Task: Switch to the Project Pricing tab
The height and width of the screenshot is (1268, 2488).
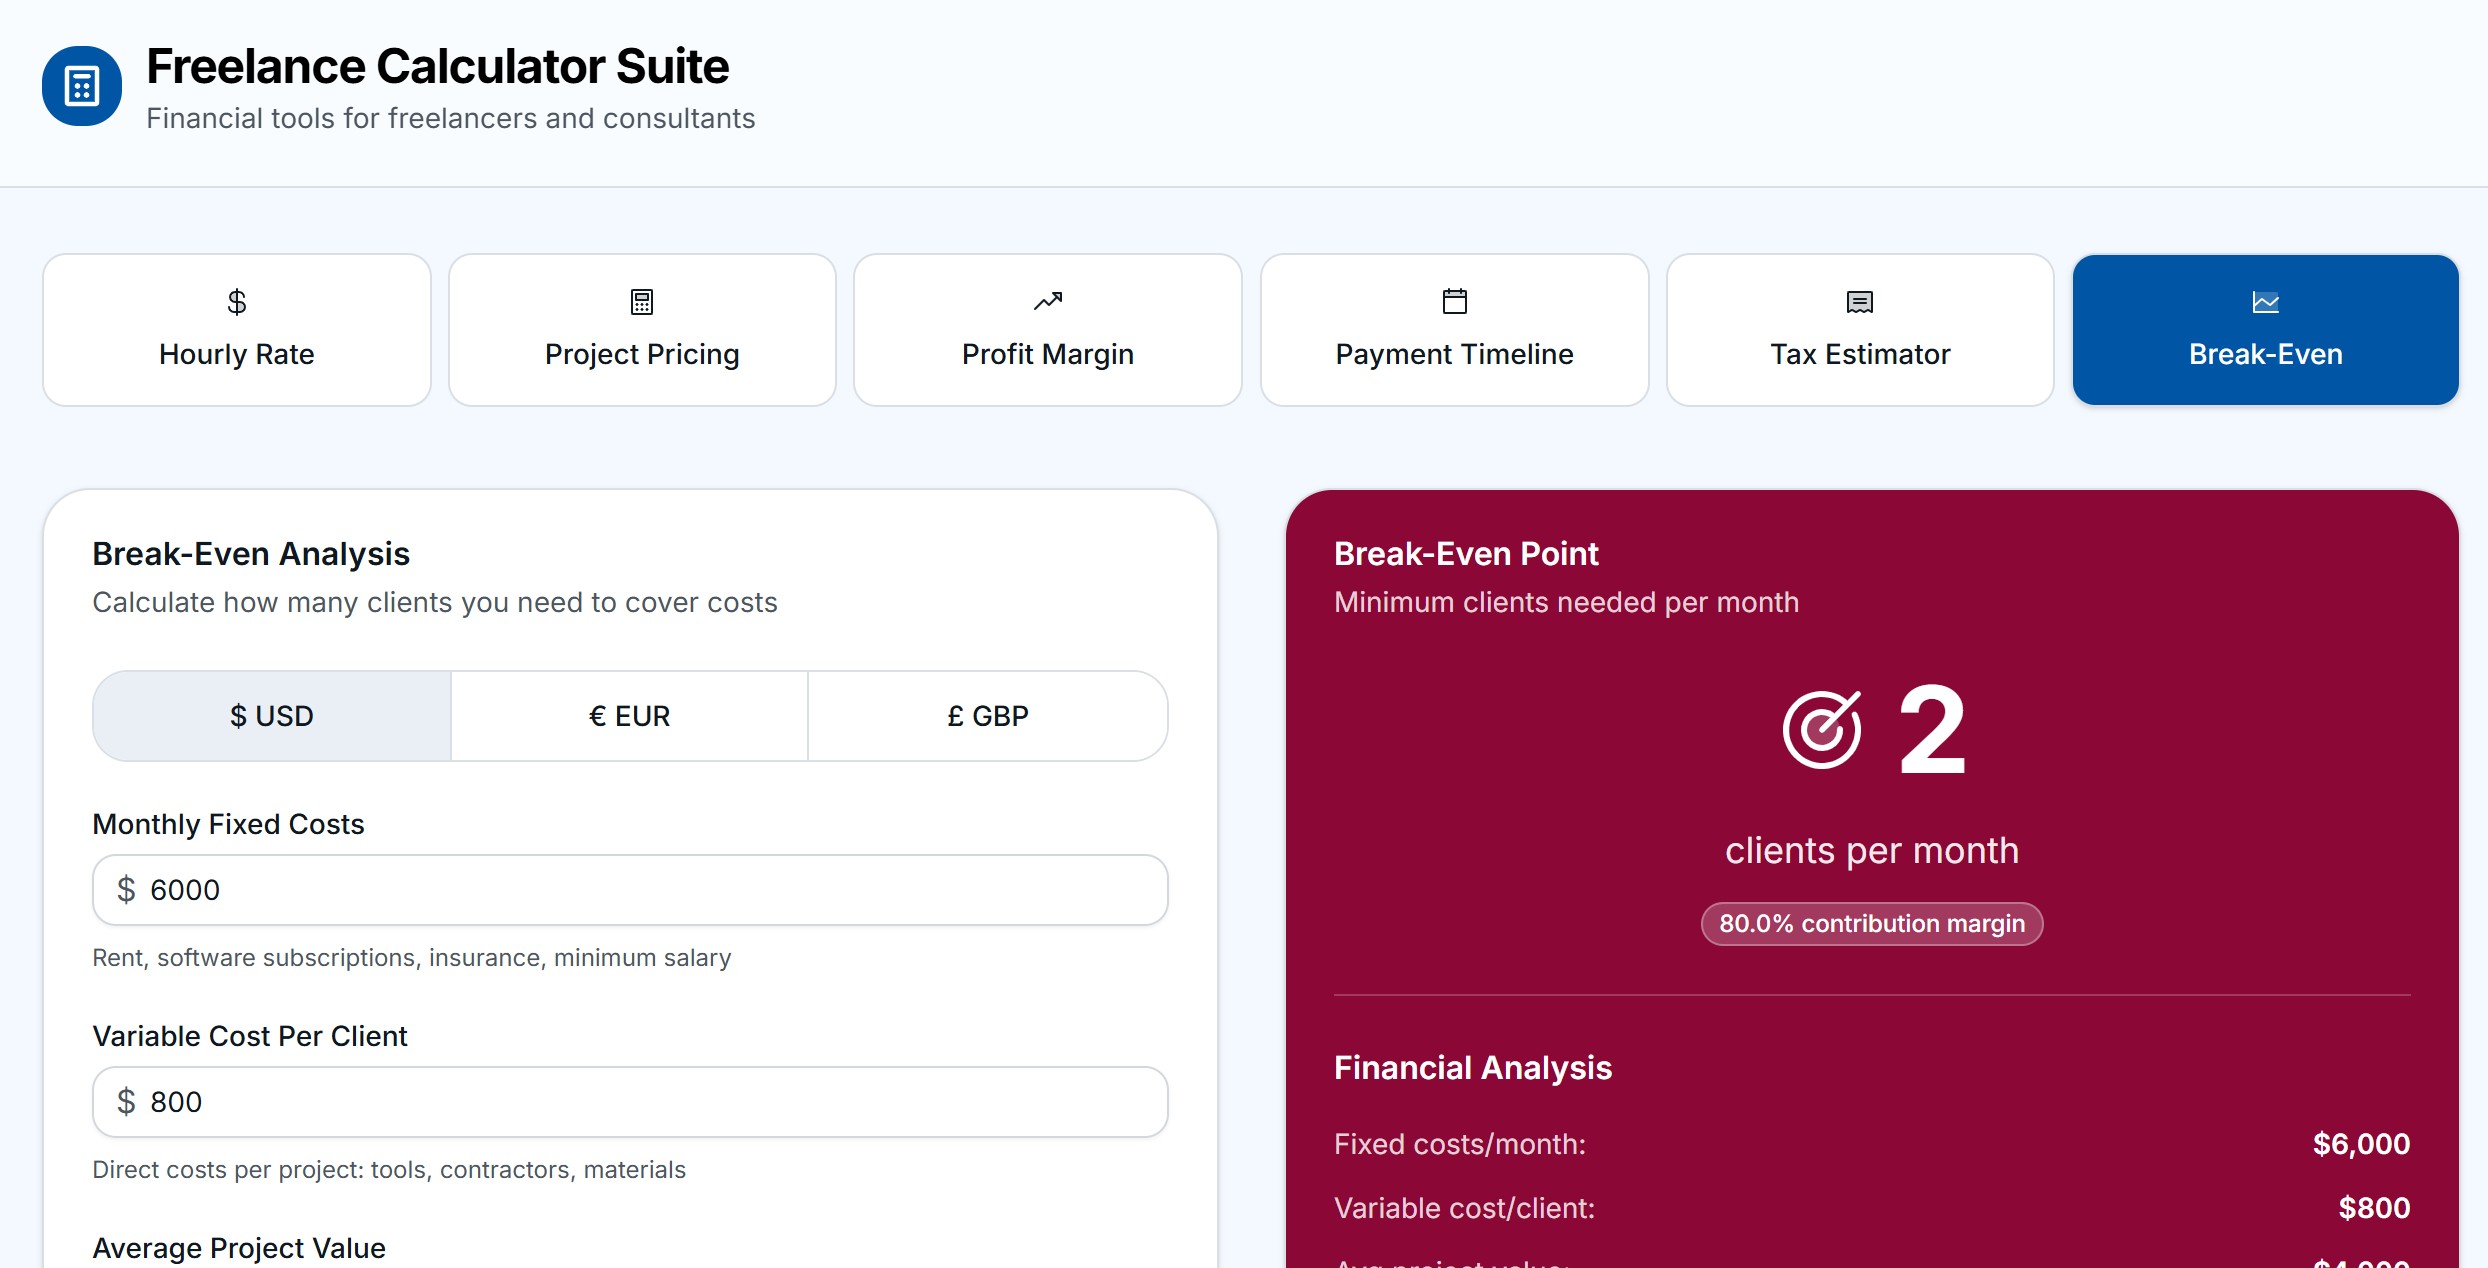Action: click(x=642, y=331)
